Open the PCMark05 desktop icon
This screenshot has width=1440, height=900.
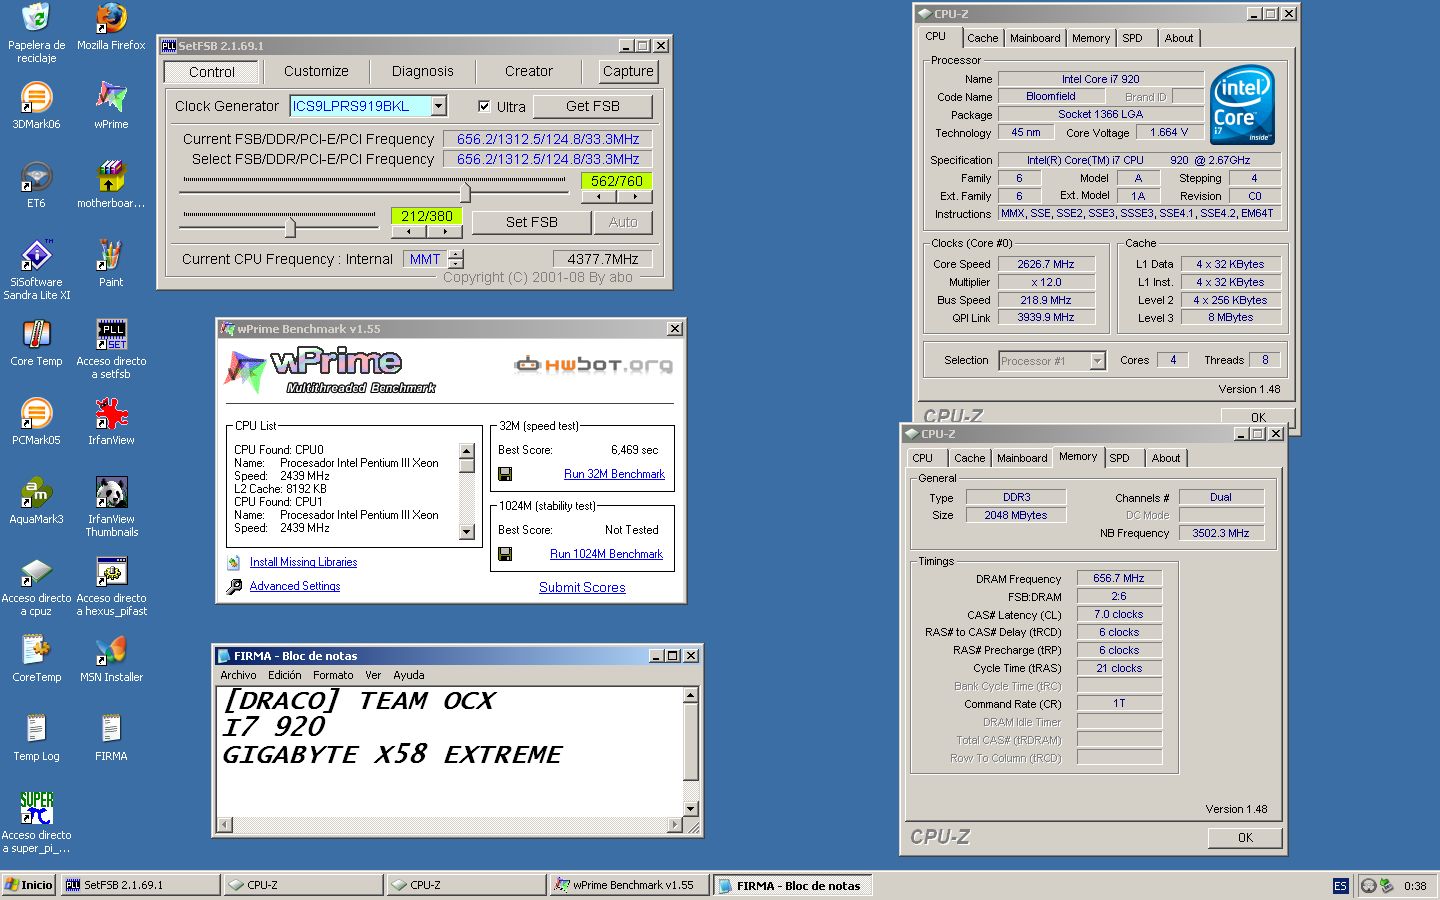(x=36, y=413)
